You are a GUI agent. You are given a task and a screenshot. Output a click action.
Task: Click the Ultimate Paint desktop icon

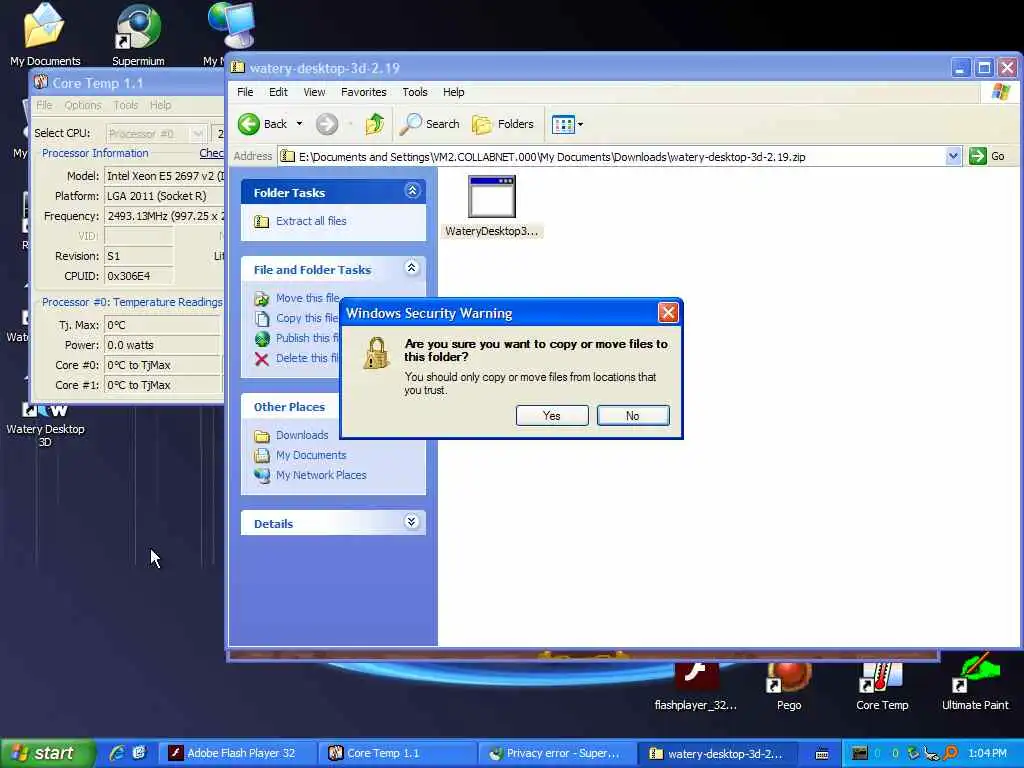[975, 683]
